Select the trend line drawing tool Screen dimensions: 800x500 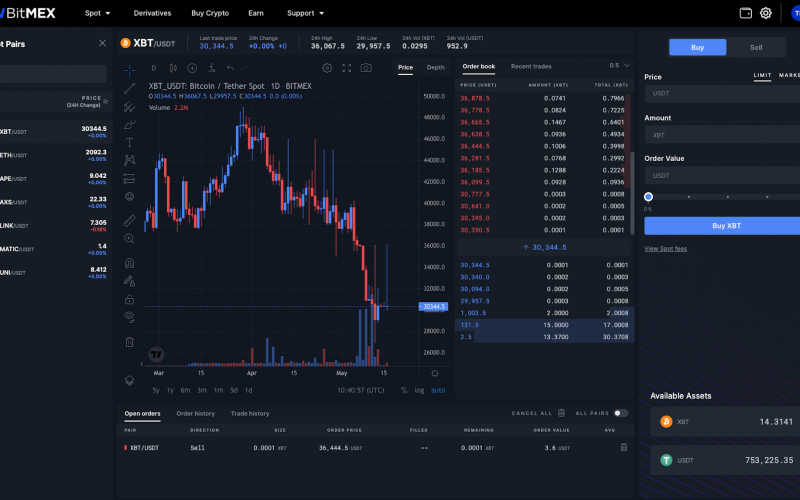pyautogui.click(x=130, y=88)
